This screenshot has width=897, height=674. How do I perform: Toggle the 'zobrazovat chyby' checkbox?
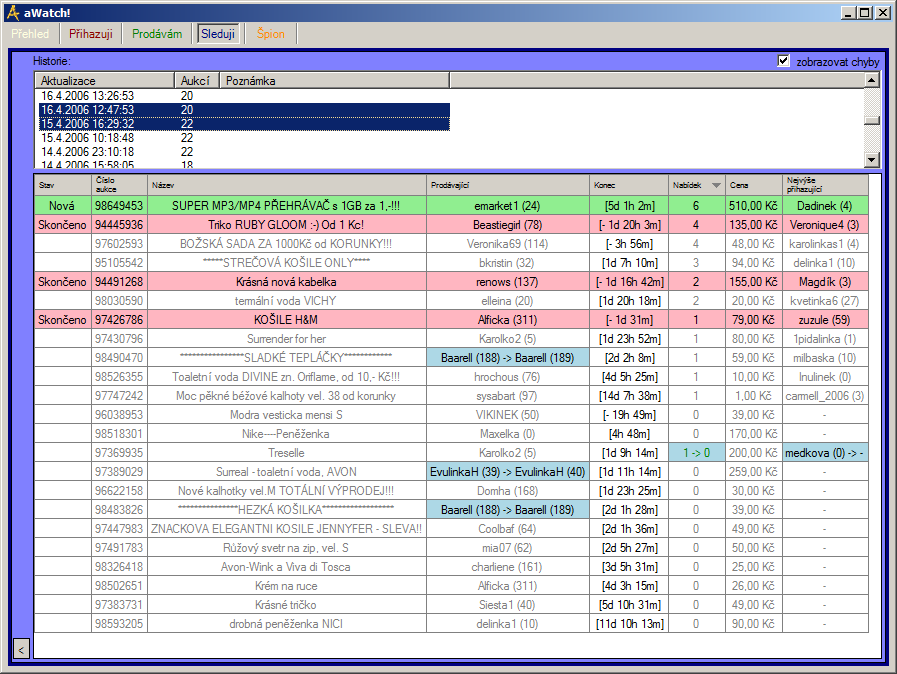coord(784,61)
